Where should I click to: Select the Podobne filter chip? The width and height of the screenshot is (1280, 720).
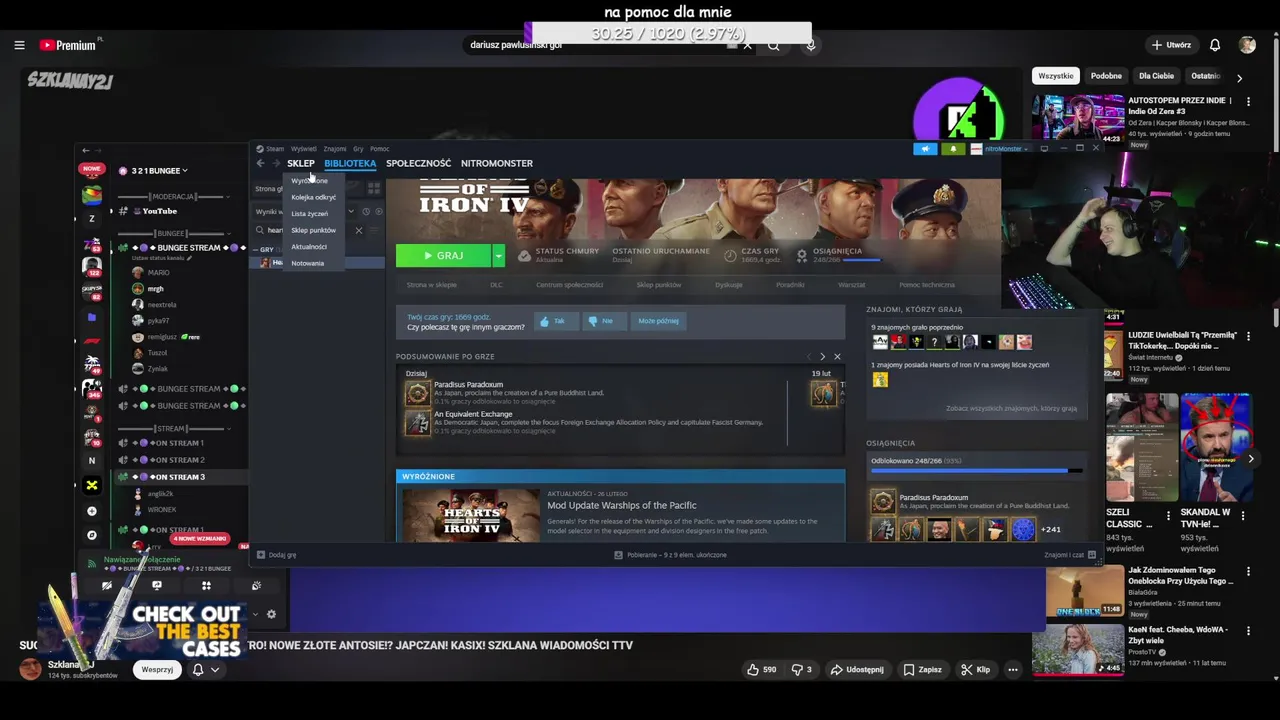[1106, 76]
